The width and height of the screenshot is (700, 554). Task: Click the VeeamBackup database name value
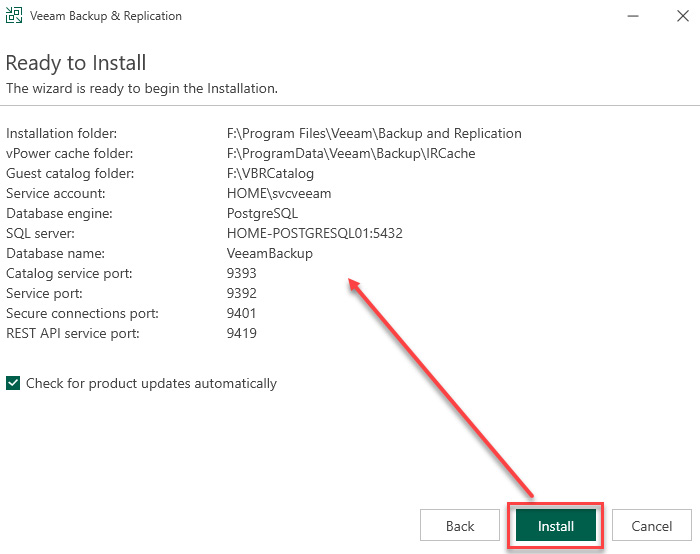[270, 253]
